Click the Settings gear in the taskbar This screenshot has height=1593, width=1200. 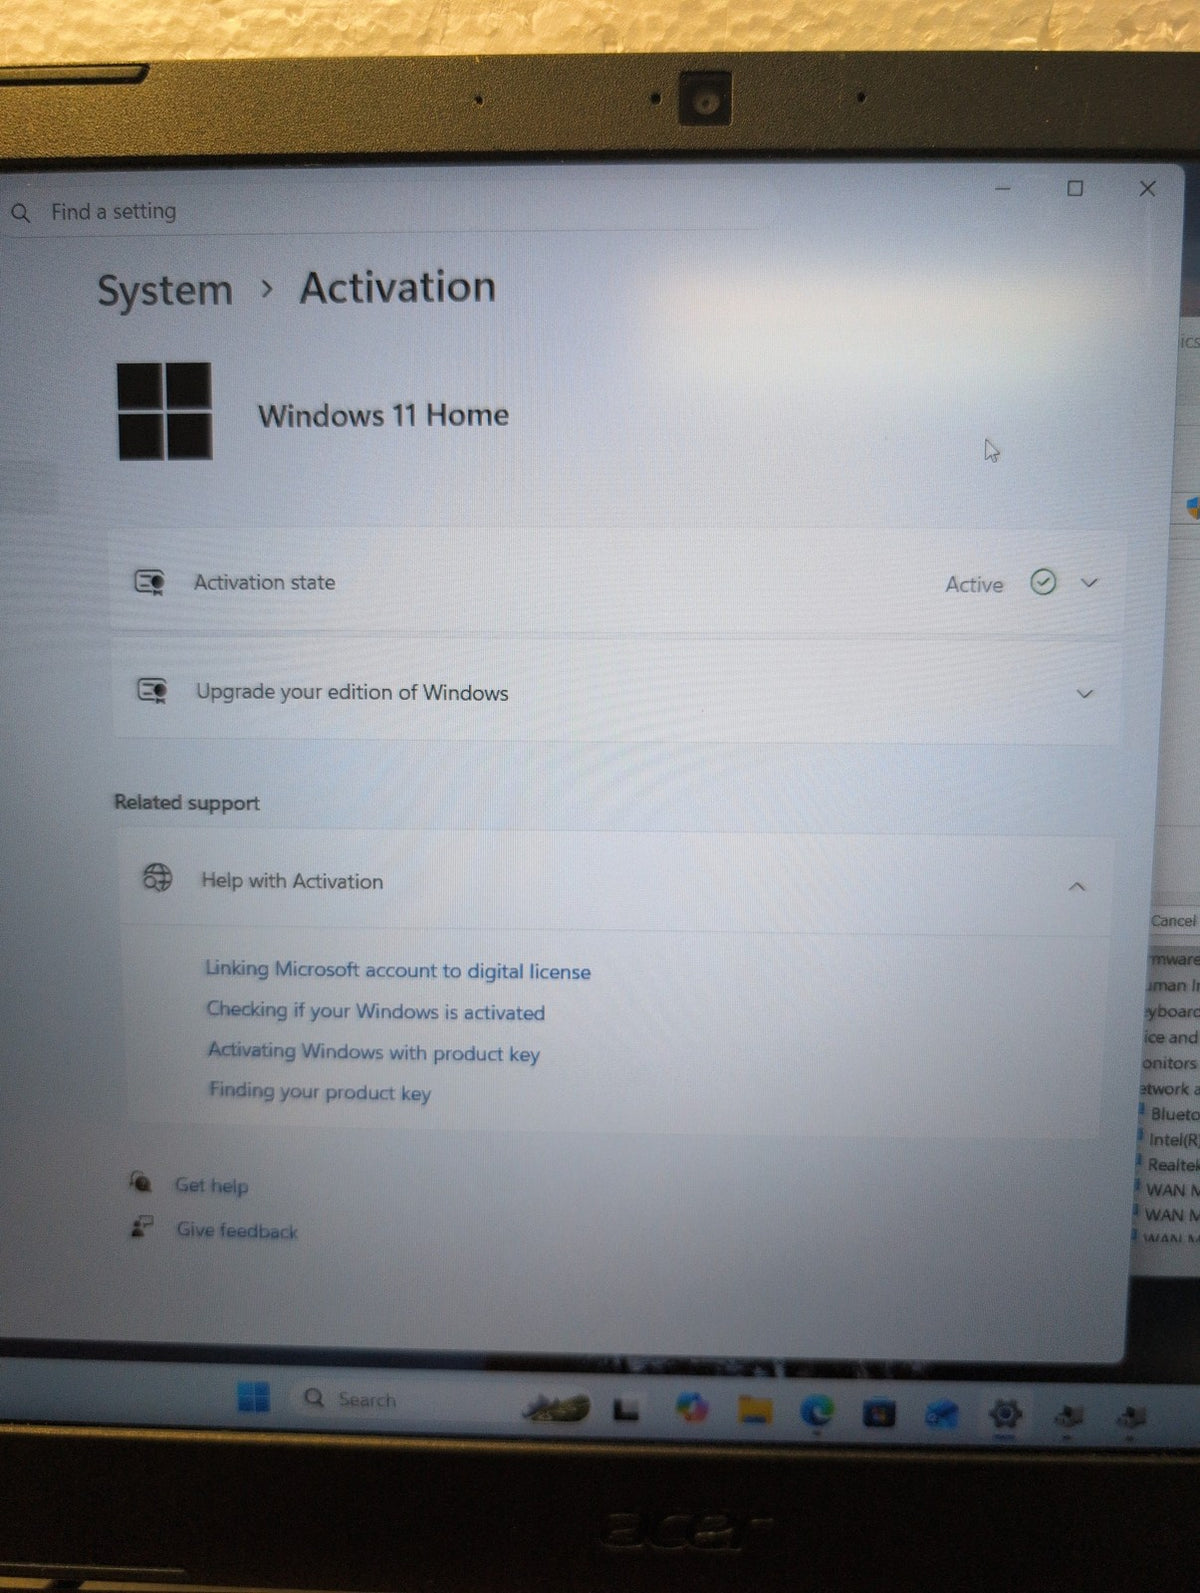point(1005,1414)
